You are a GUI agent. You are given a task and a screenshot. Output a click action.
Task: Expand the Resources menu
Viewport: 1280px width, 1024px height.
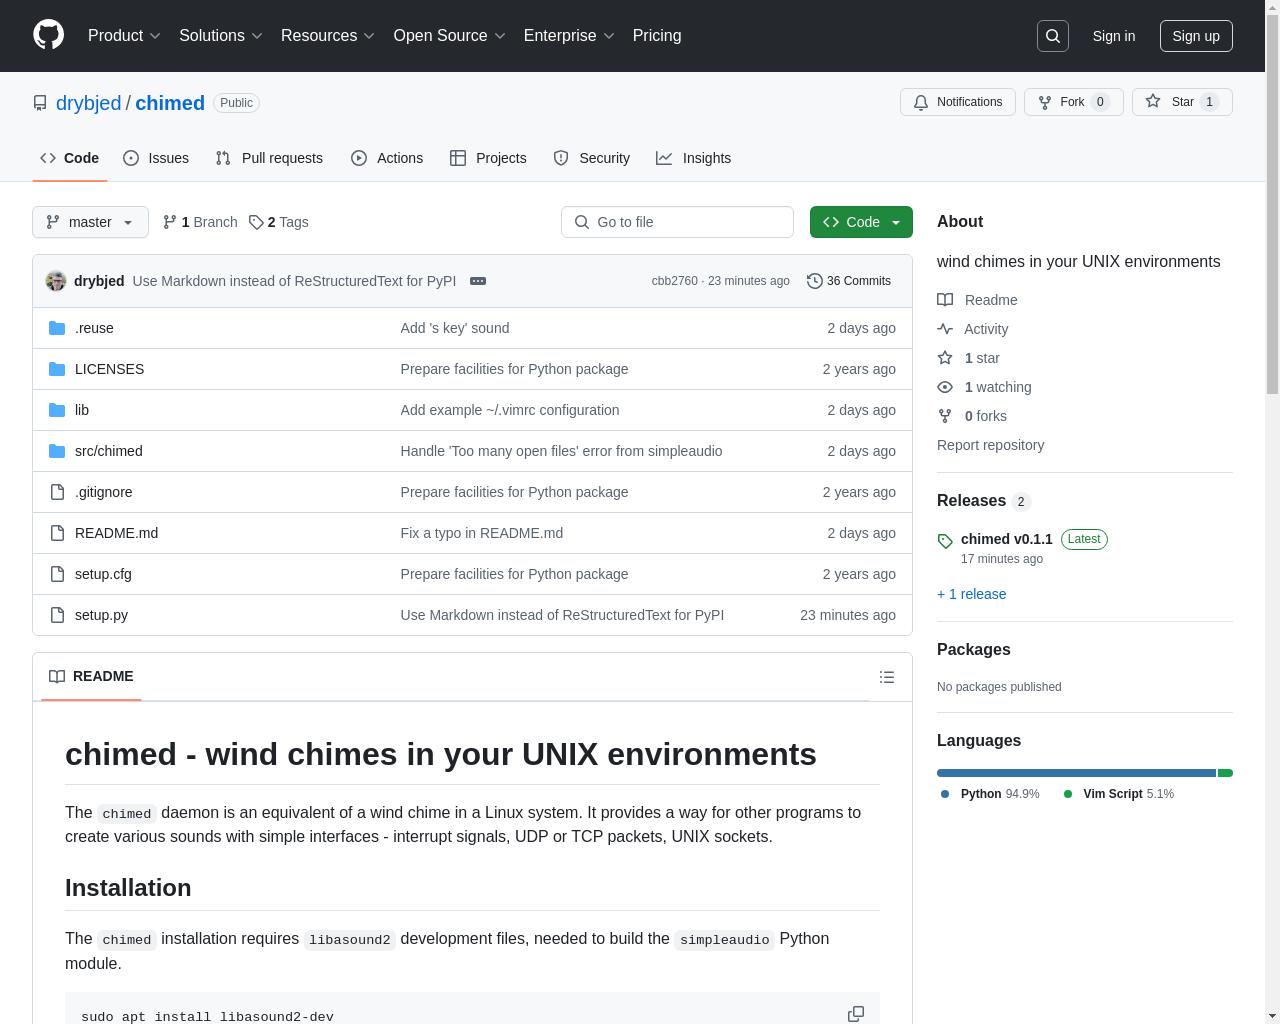coord(328,36)
